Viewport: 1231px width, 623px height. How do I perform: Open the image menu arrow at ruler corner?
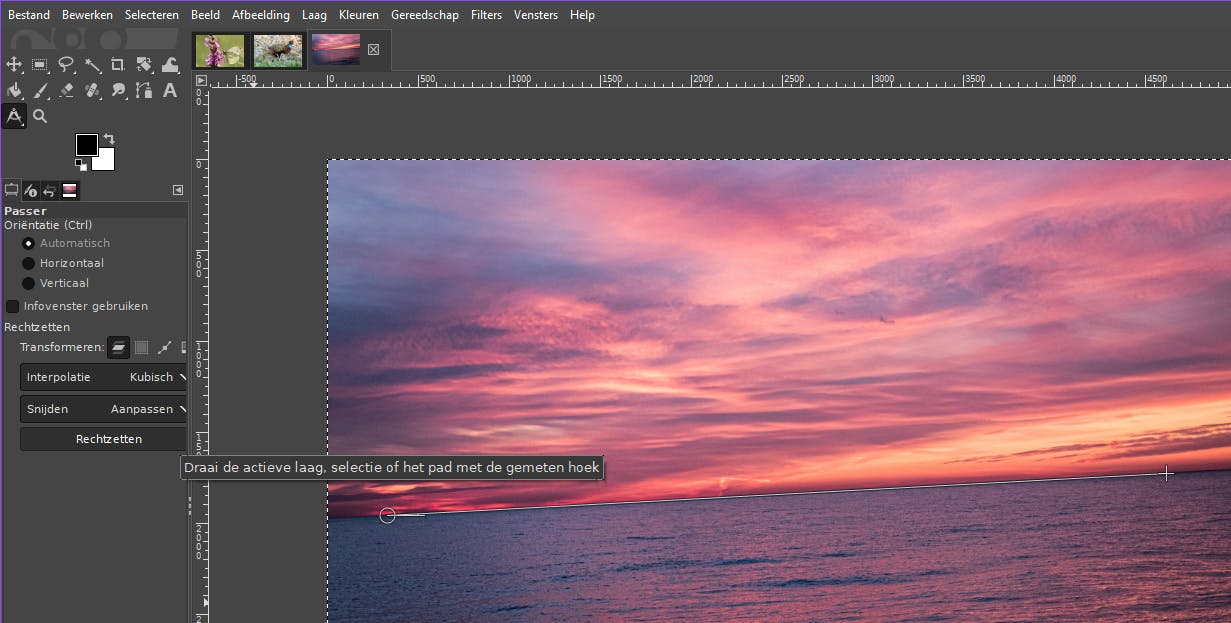201,80
